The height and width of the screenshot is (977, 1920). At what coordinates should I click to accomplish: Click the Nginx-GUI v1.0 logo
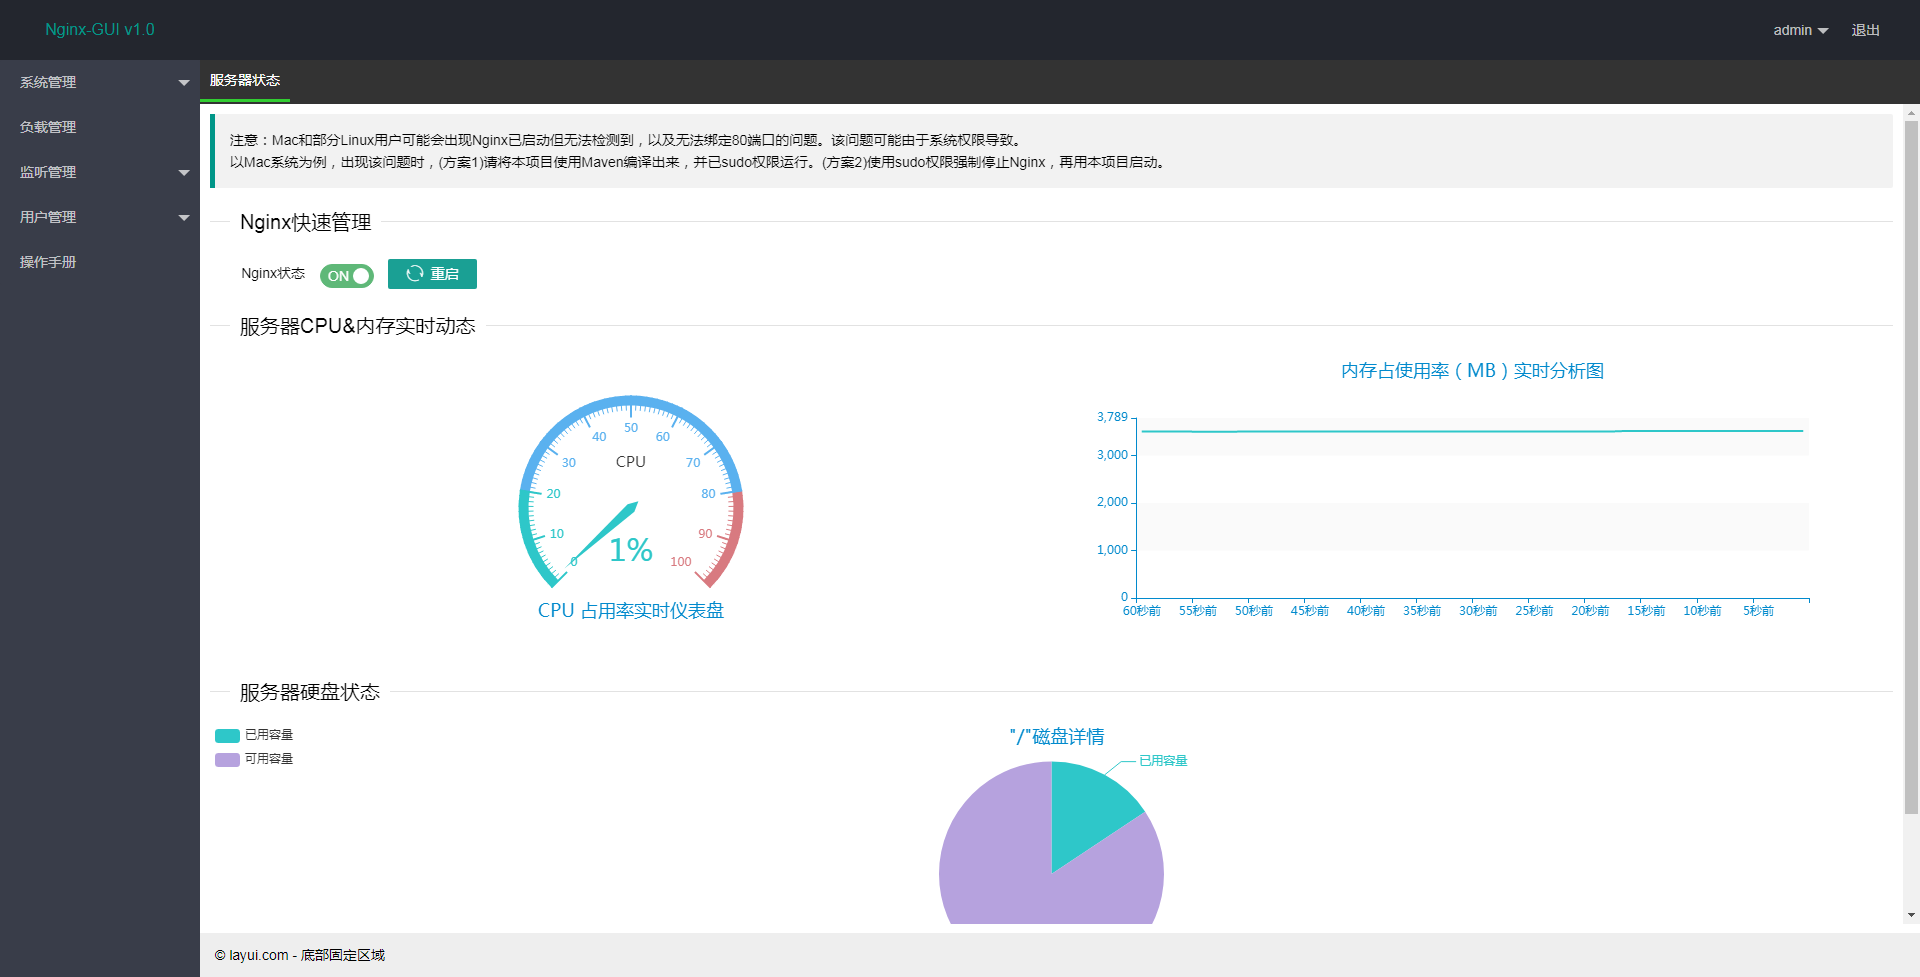100,30
